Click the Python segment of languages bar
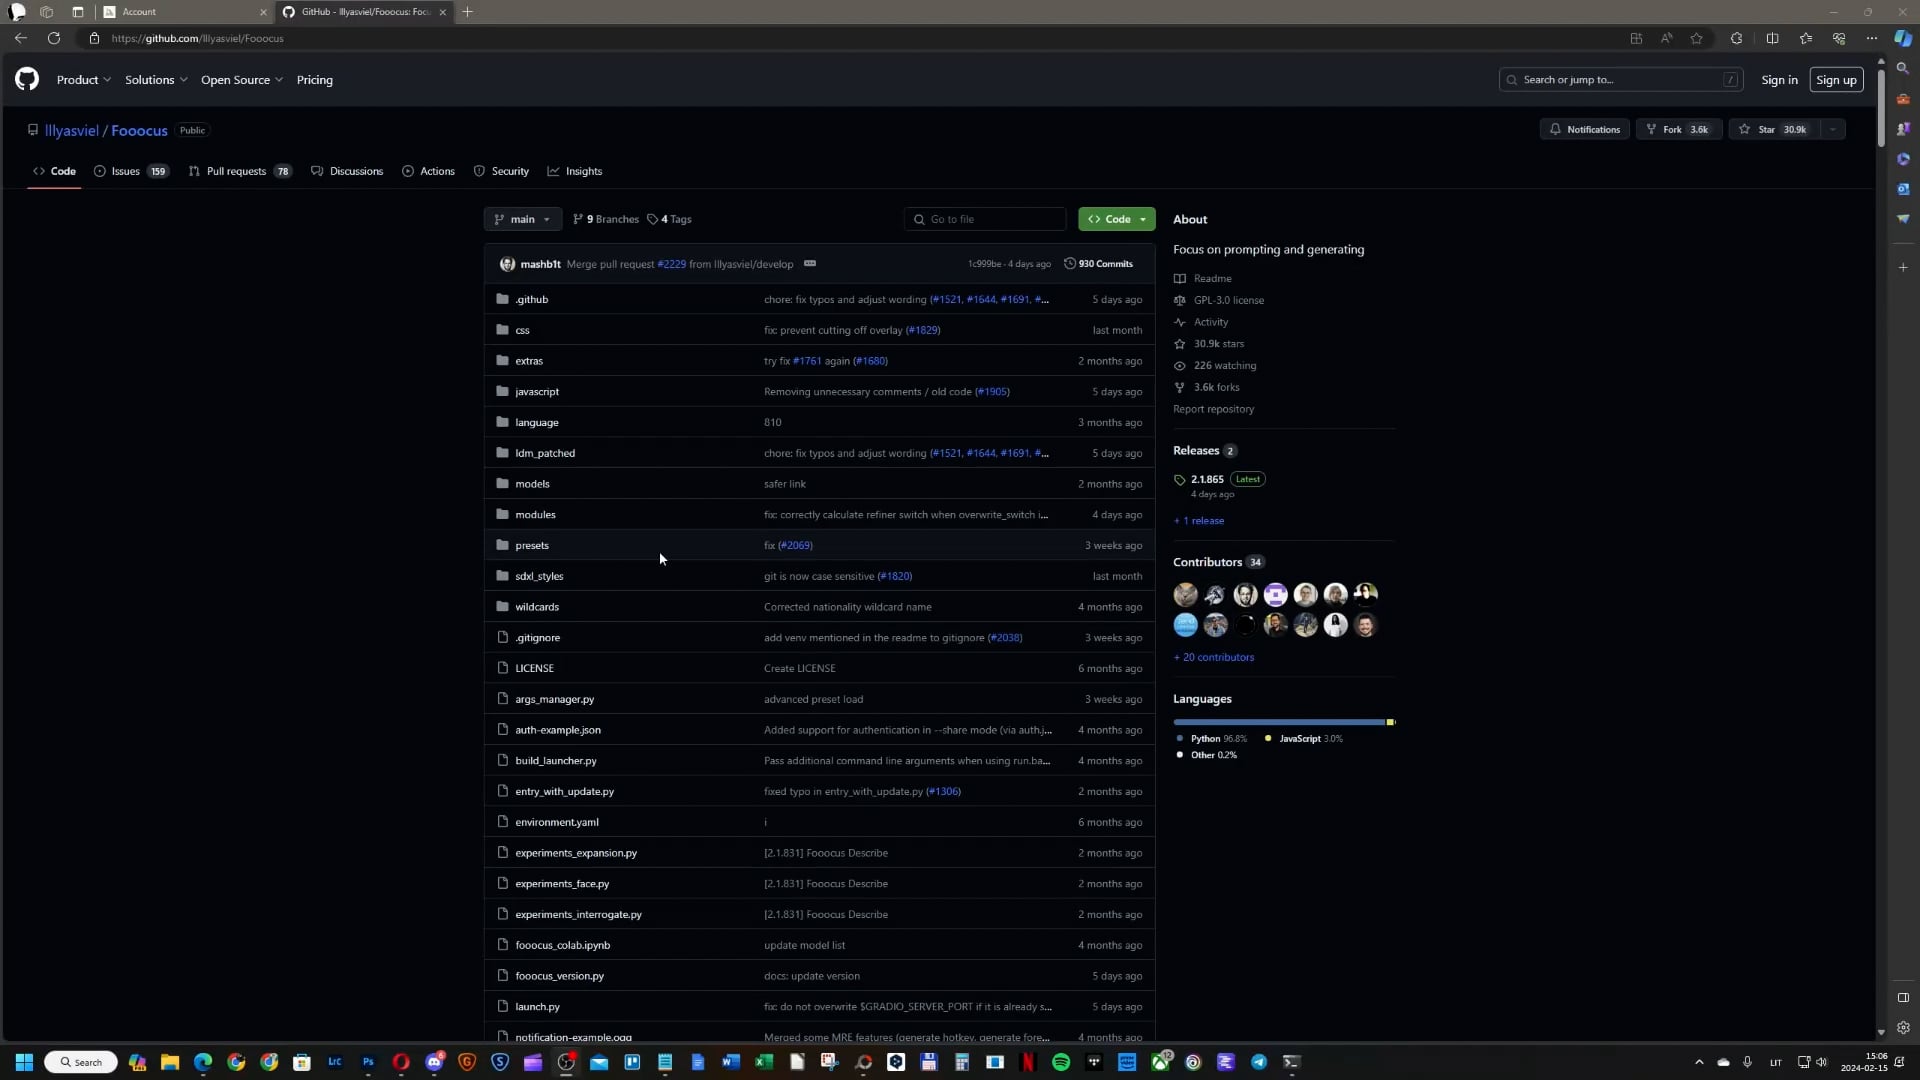1920x1080 pixels. pos(1279,722)
